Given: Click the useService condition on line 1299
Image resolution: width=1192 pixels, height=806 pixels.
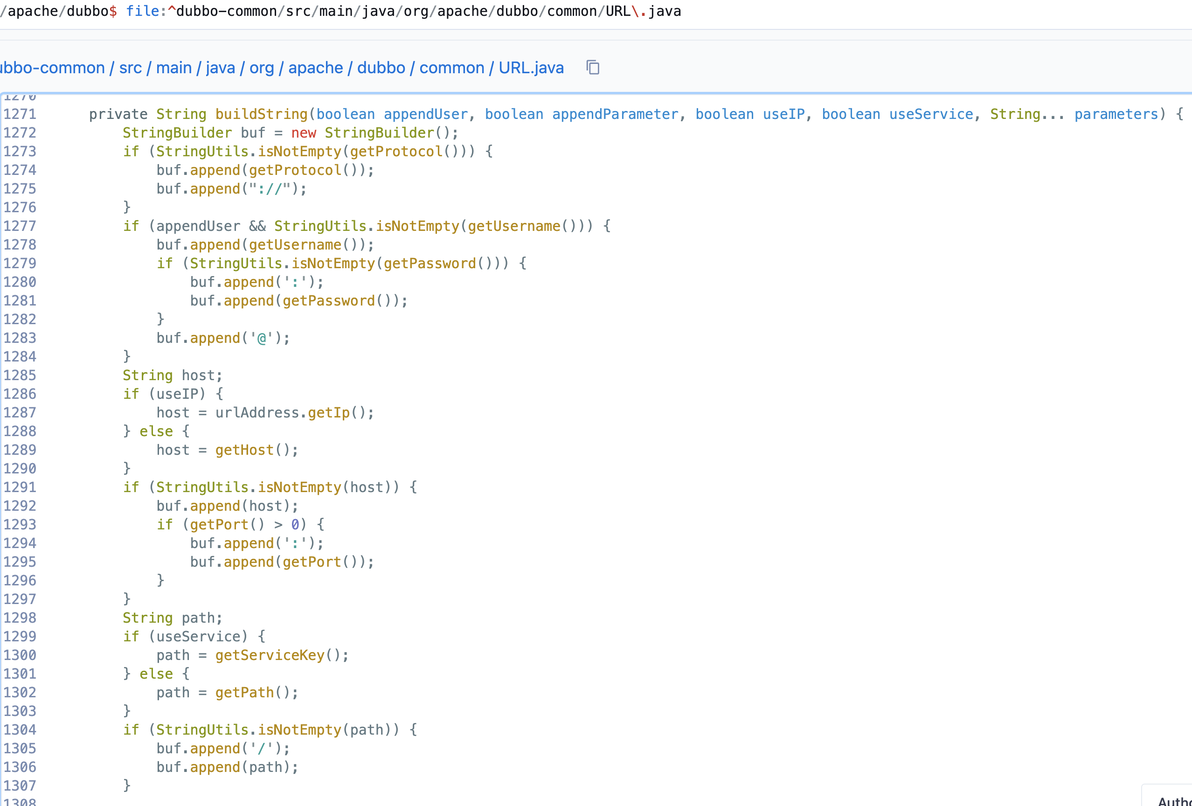Looking at the screenshot, I should 198,636.
